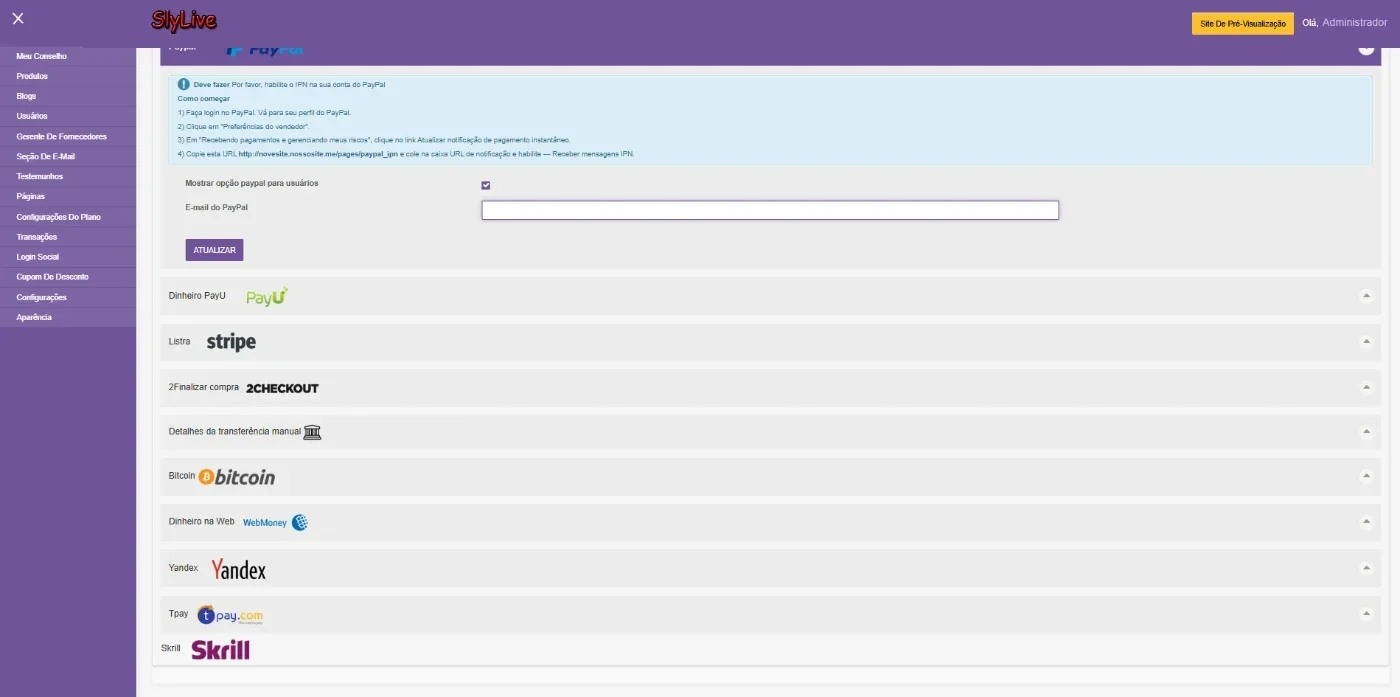Click the Skrill logo

[x=220, y=650]
